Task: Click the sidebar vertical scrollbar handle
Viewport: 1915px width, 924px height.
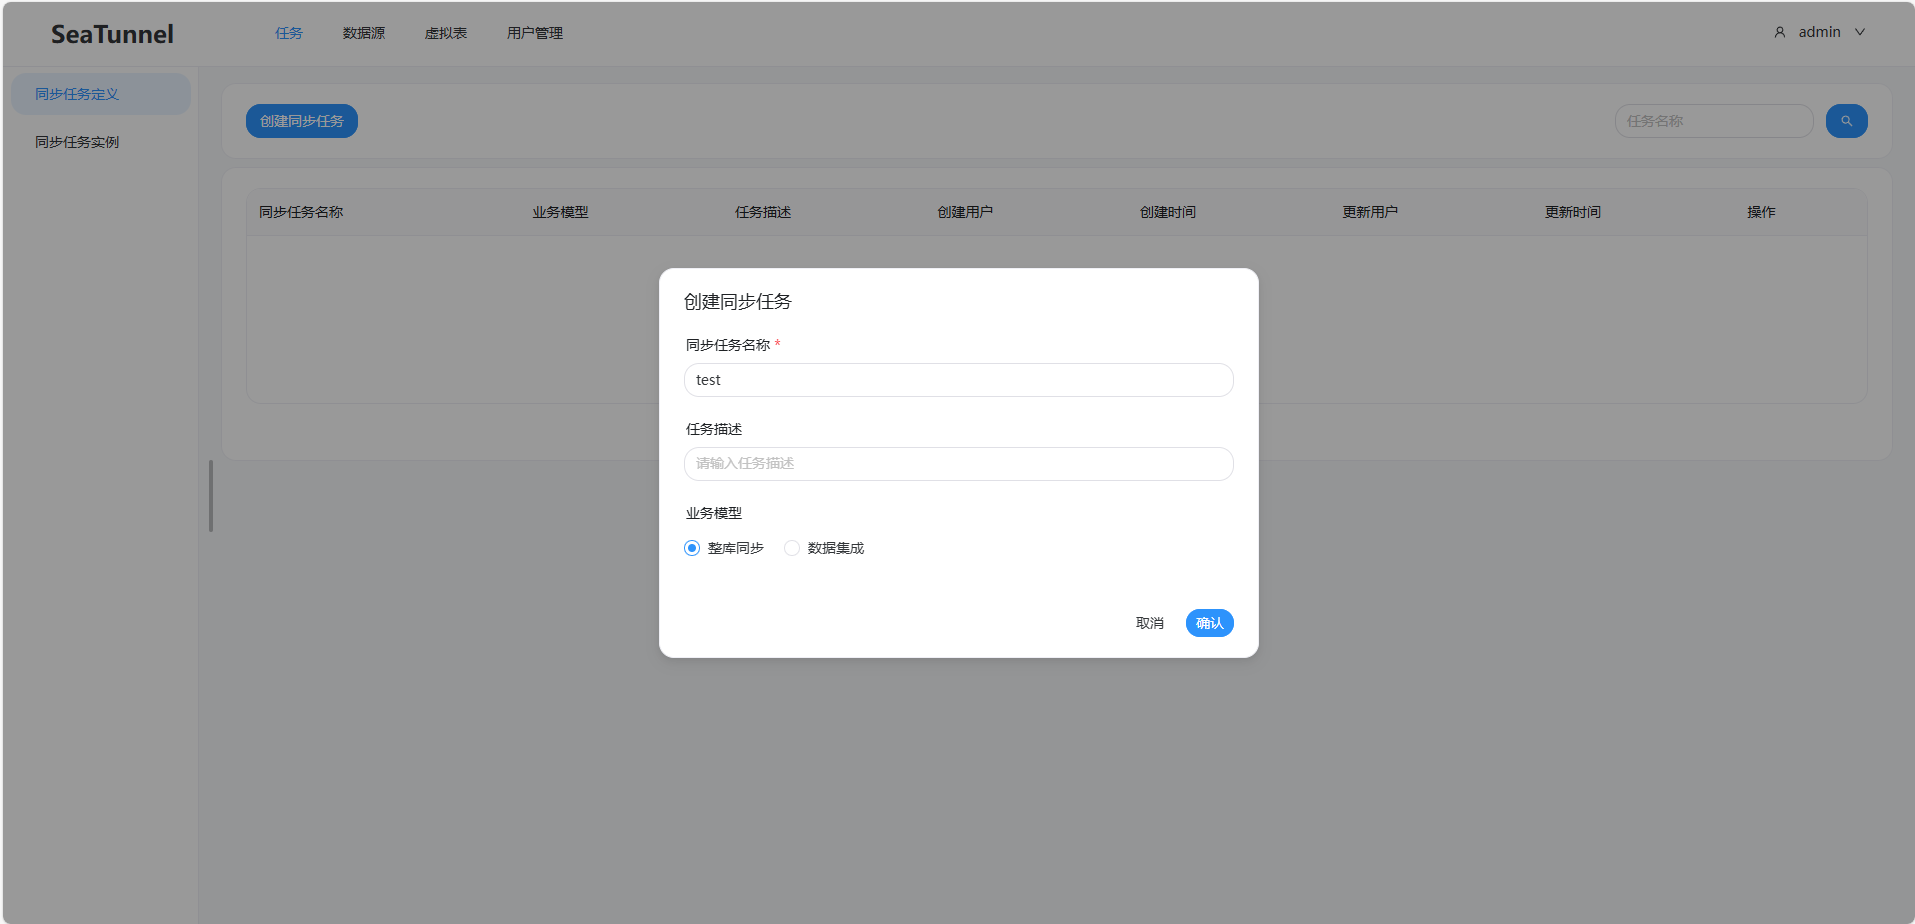Action: click(x=211, y=496)
